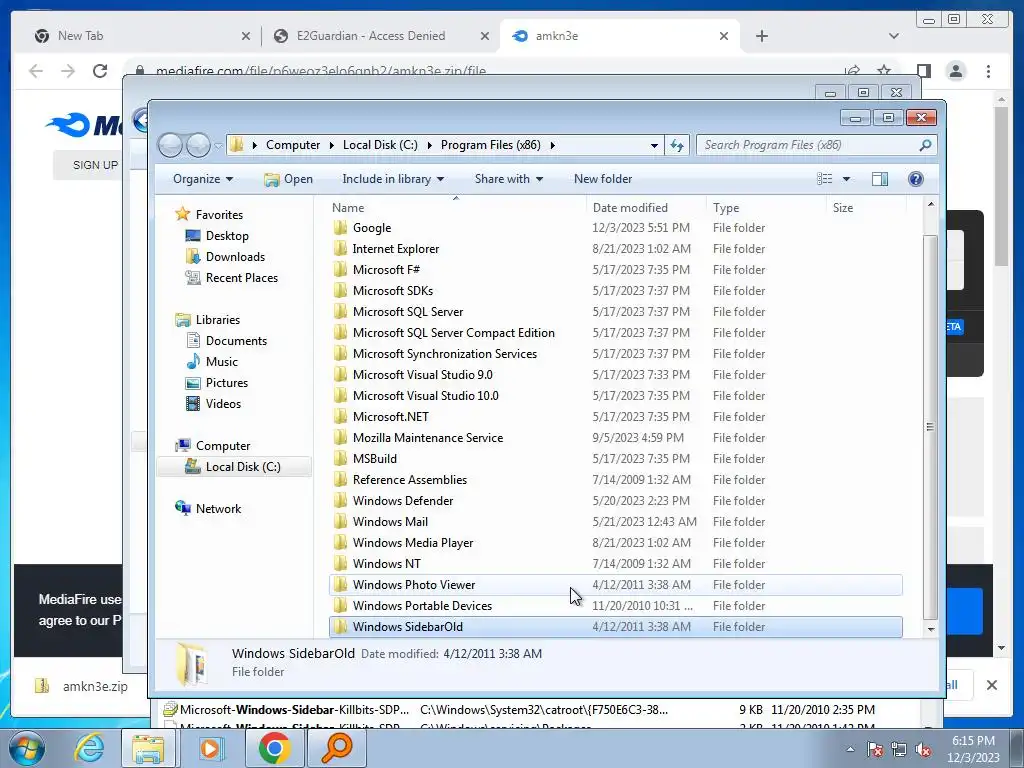Expand the Share with menu
This screenshot has height=768, width=1024.
(x=509, y=179)
